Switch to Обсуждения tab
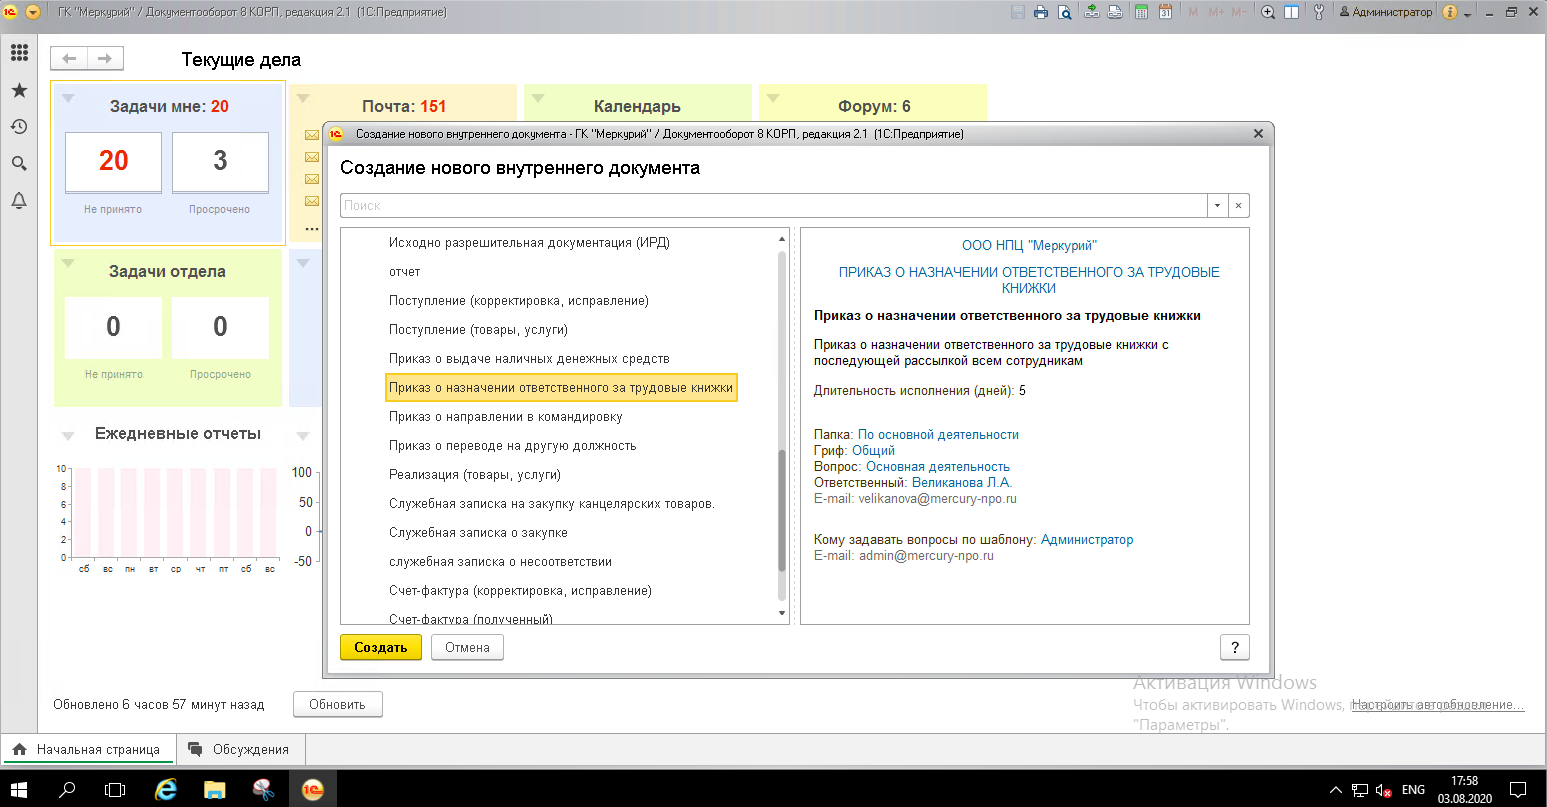Image resolution: width=1547 pixels, height=807 pixels. pyautogui.click(x=240, y=749)
